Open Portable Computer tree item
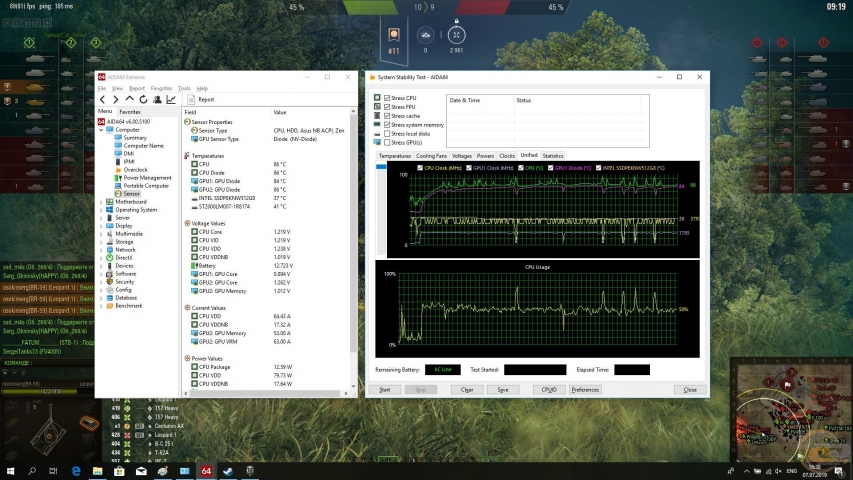 tap(146, 186)
